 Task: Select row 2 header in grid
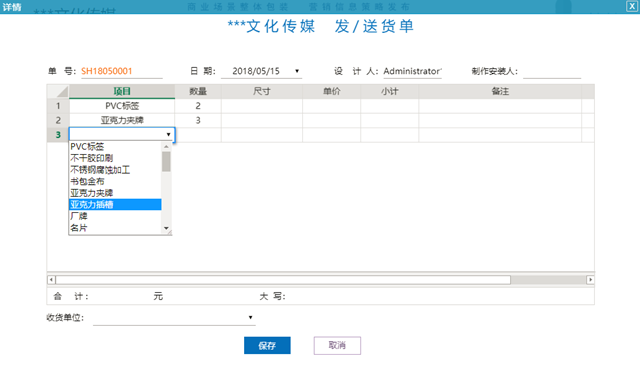(x=58, y=120)
